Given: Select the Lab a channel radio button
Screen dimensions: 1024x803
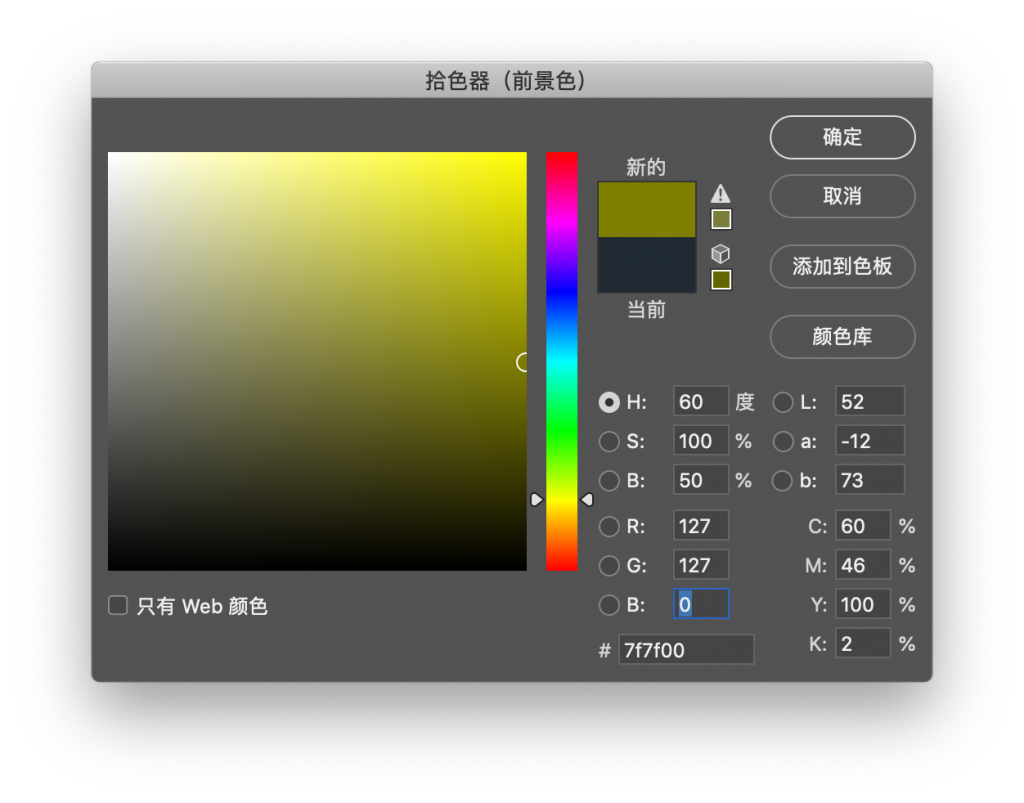Looking at the screenshot, I should point(783,441).
